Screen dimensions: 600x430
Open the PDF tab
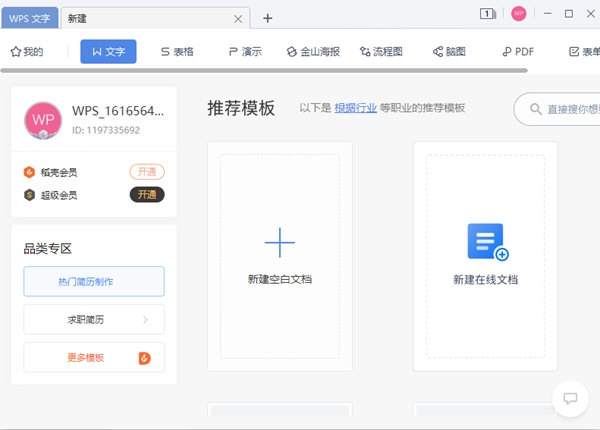tap(518, 52)
